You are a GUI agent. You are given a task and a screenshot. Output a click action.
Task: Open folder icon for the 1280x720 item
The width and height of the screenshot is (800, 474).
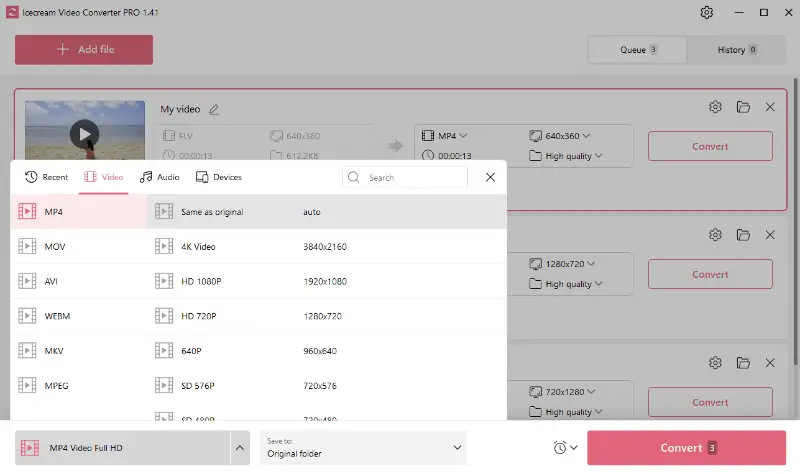pos(743,235)
